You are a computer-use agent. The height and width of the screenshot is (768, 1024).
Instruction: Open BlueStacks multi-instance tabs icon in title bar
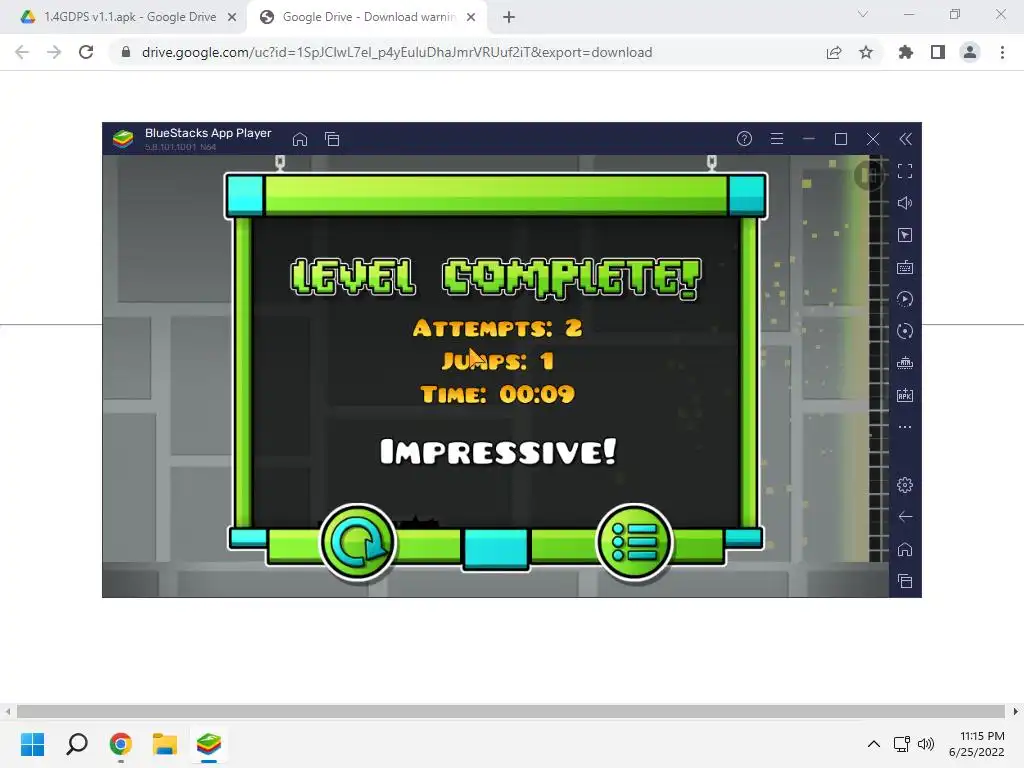click(332, 139)
